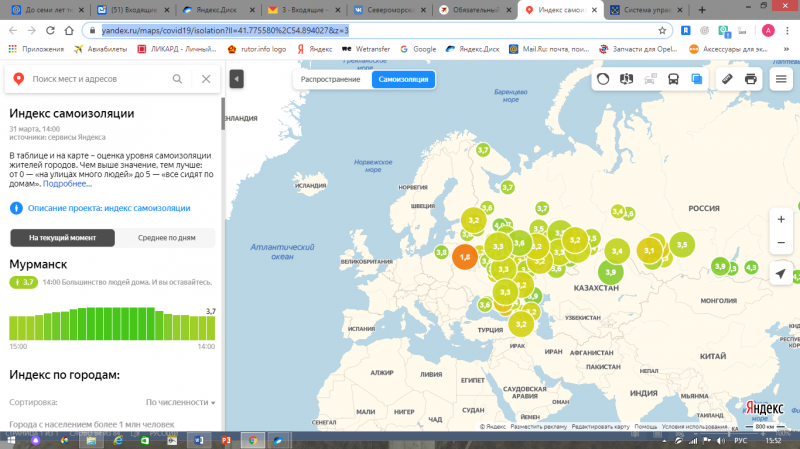
Task: Open PowerPoint from the Windows taskbar
Action: pos(226,440)
